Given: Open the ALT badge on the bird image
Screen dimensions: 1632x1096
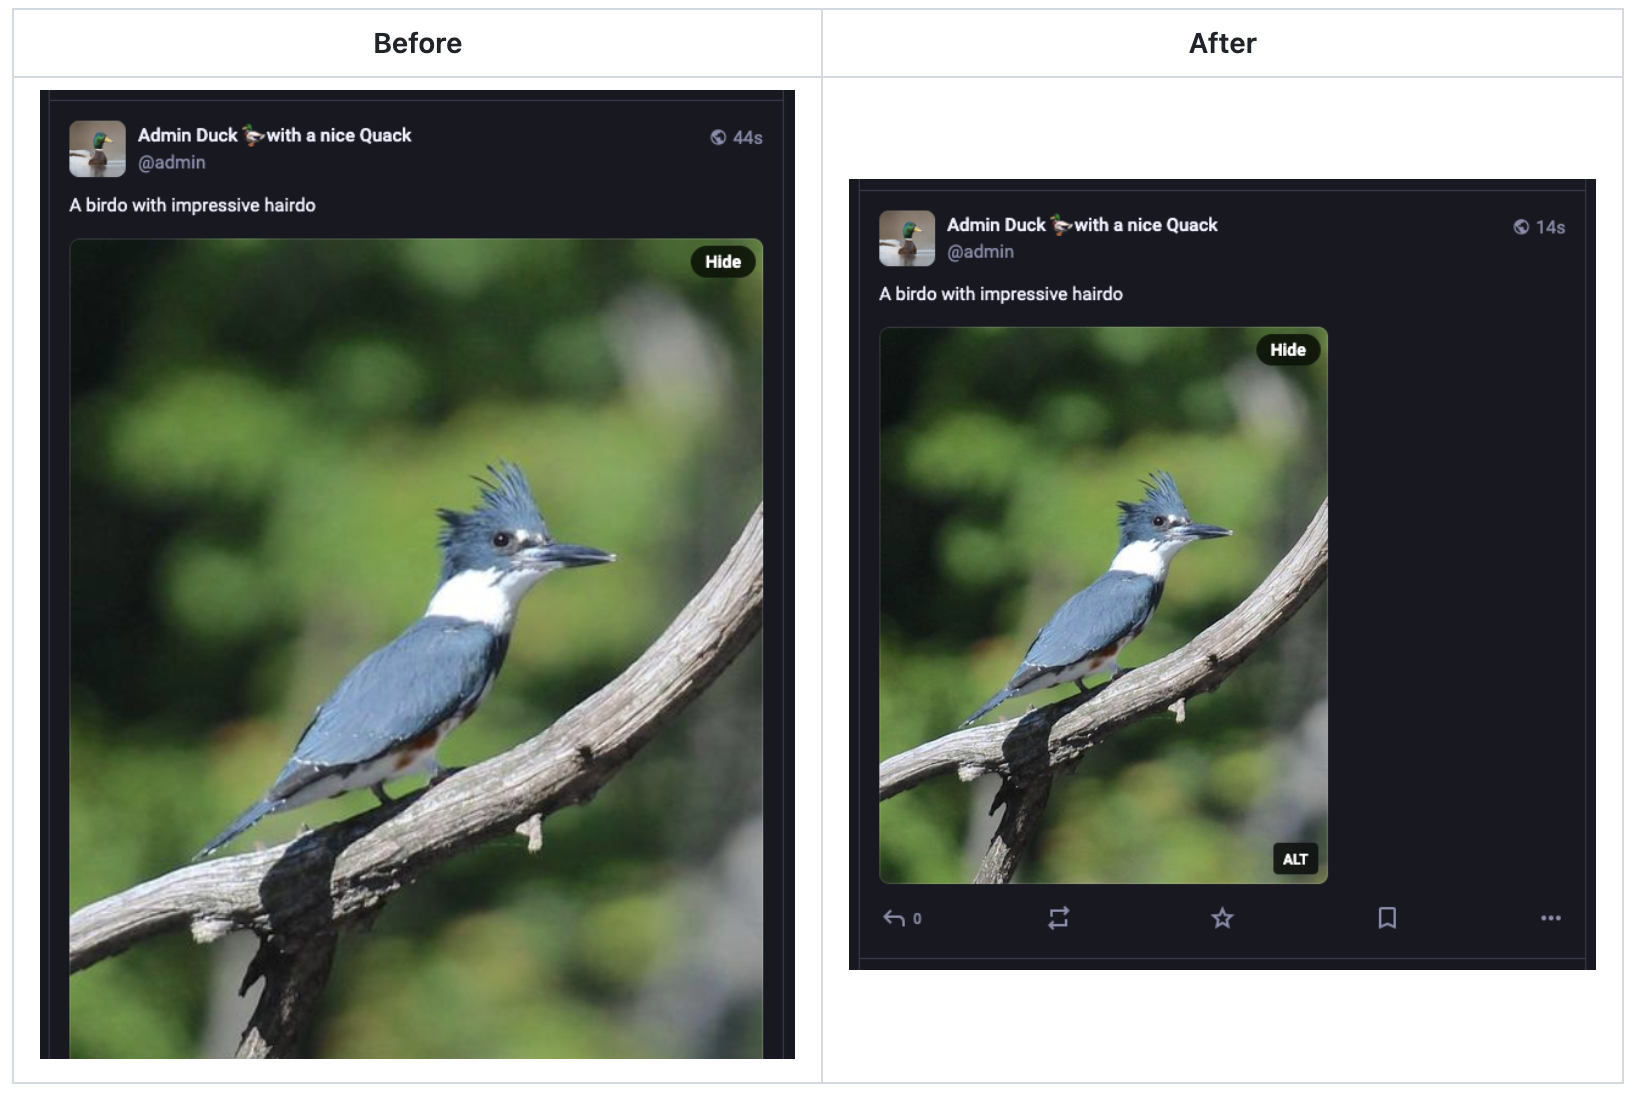Looking at the screenshot, I should click(x=1295, y=859).
